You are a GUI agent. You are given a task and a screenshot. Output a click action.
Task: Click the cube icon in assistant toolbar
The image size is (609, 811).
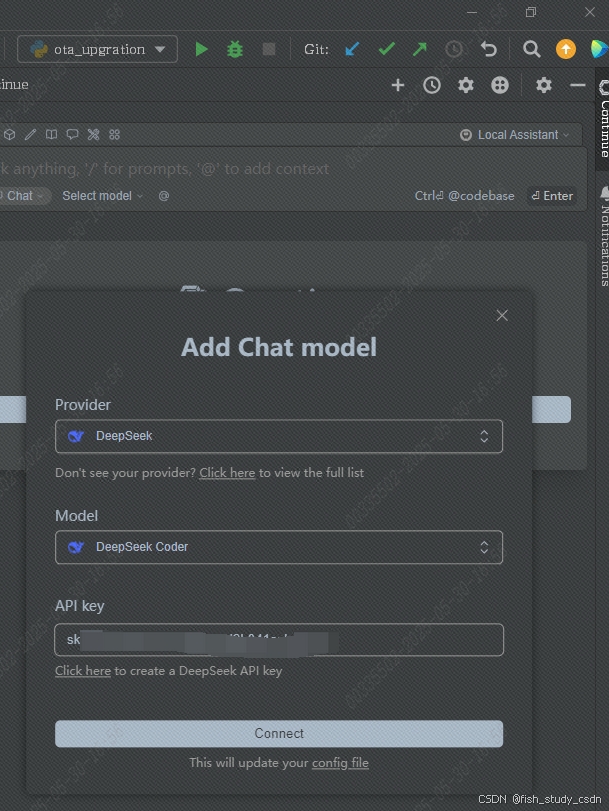click(x=9, y=134)
